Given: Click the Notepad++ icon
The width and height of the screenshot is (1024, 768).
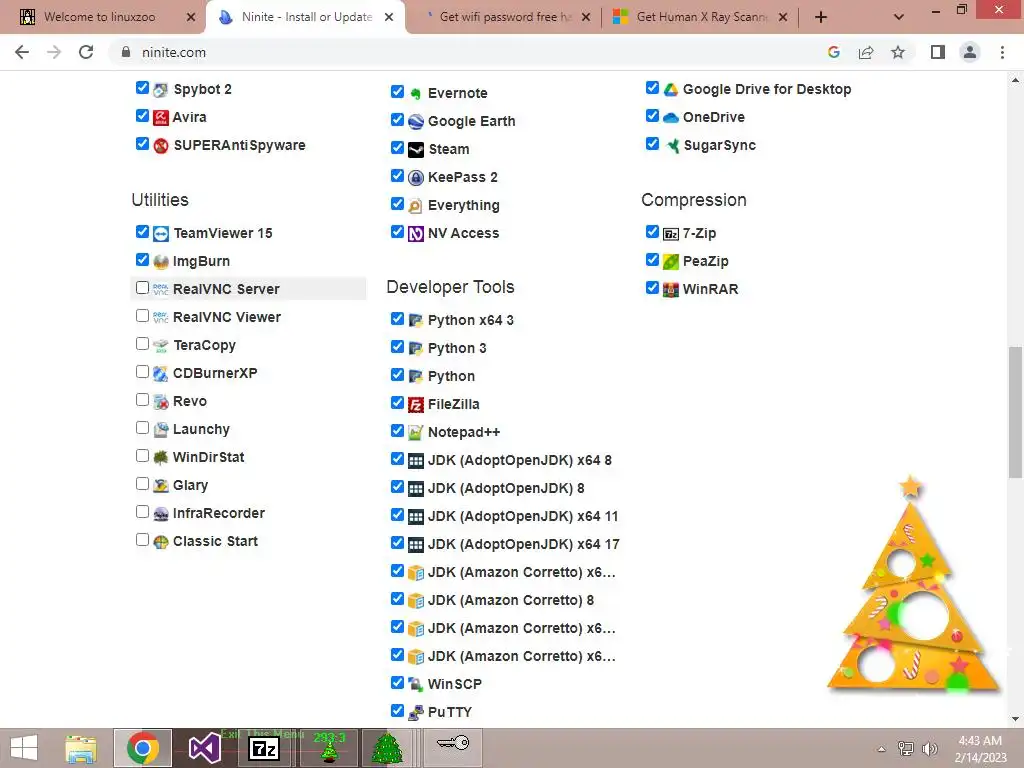Looking at the screenshot, I should click(x=416, y=432).
